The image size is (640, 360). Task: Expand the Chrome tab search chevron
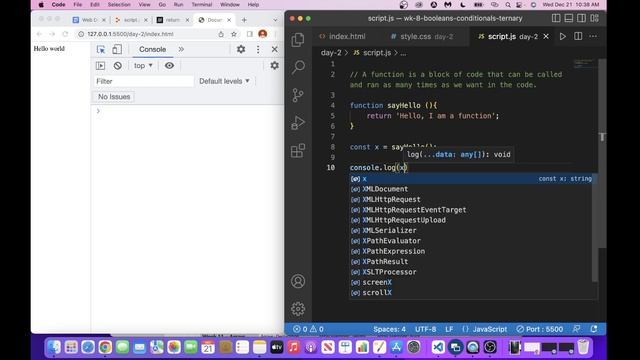tap(275, 20)
